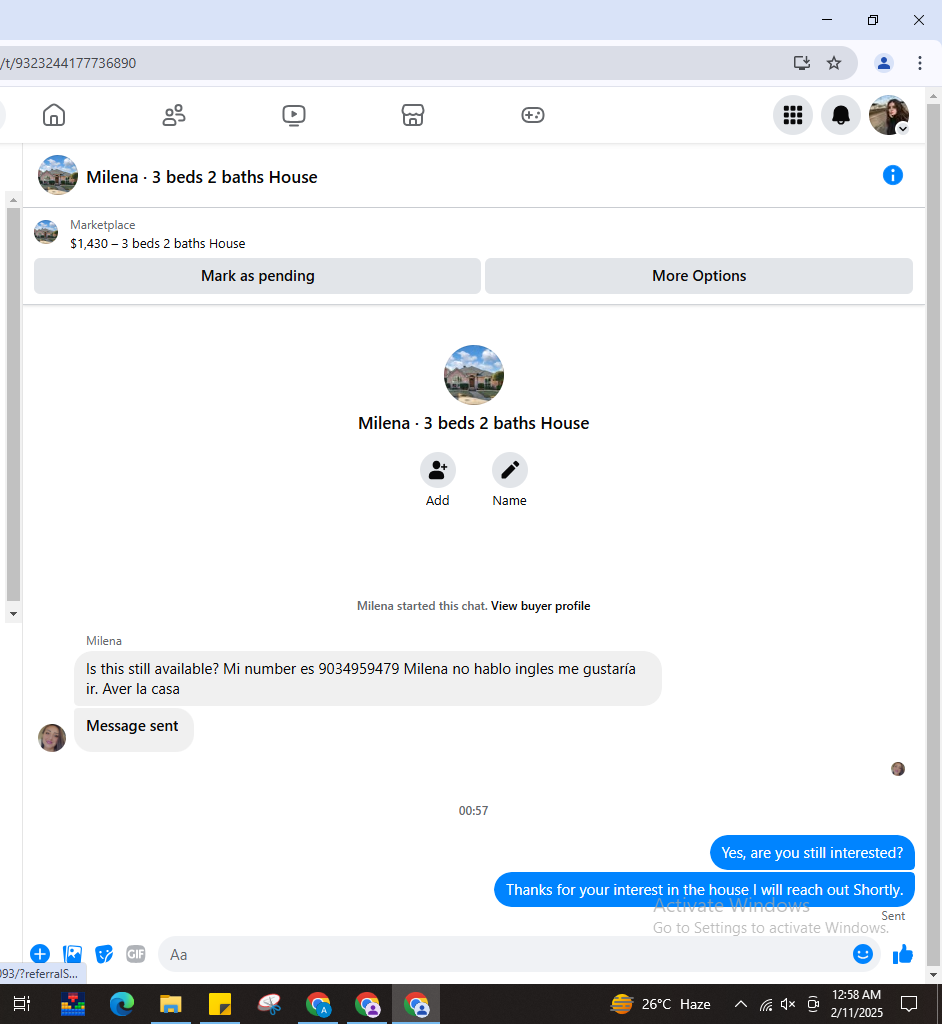Click the install app icon in address bar

tap(802, 63)
